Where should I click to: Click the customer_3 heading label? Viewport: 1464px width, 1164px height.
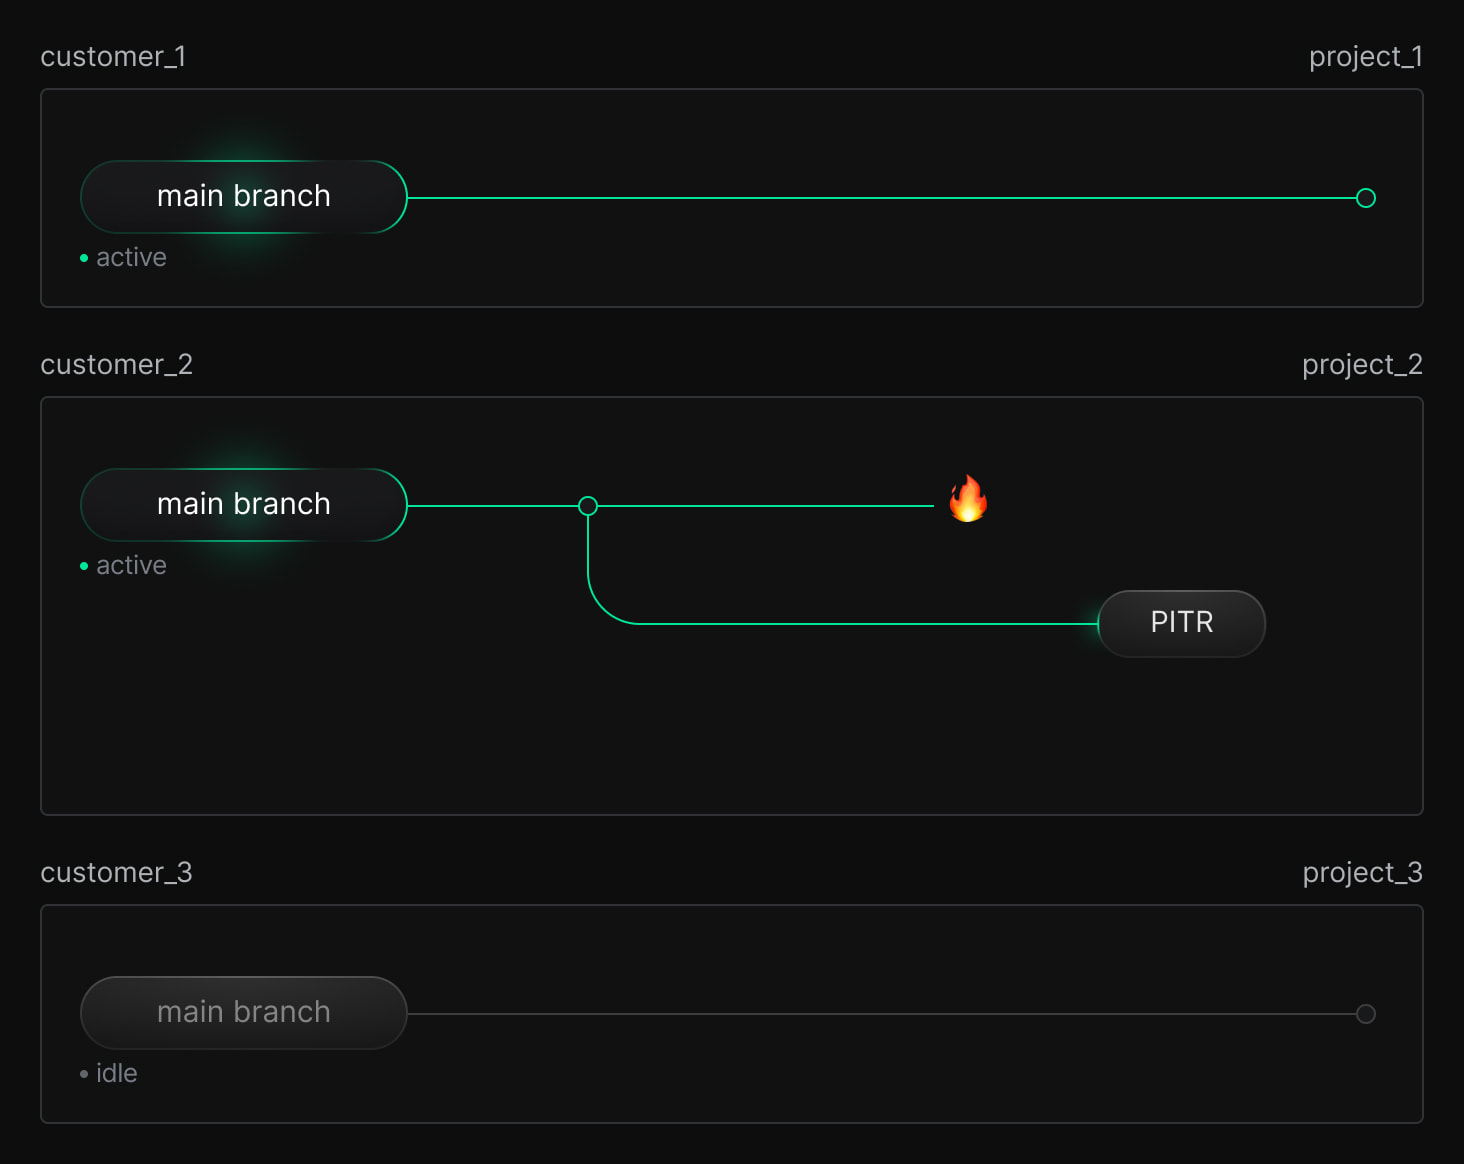pos(116,873)
